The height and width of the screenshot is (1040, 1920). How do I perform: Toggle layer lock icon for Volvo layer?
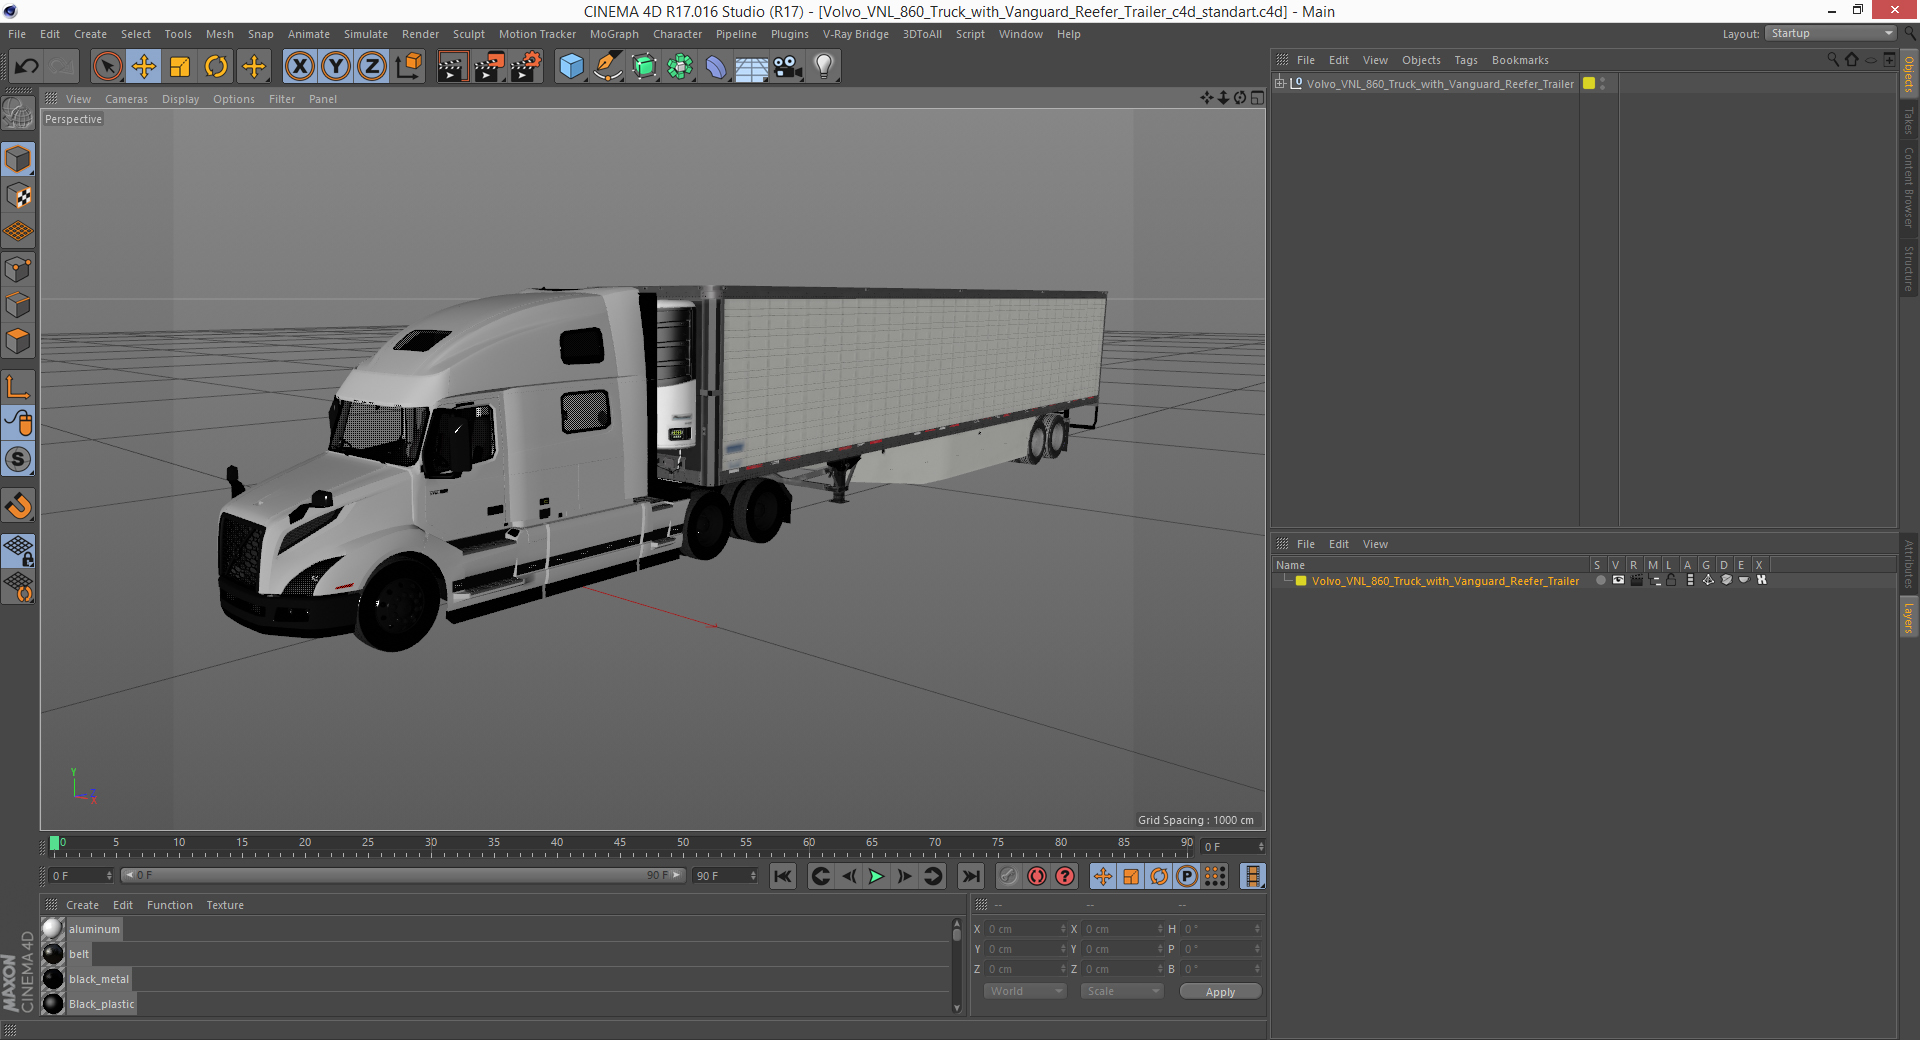(1671, 580)
